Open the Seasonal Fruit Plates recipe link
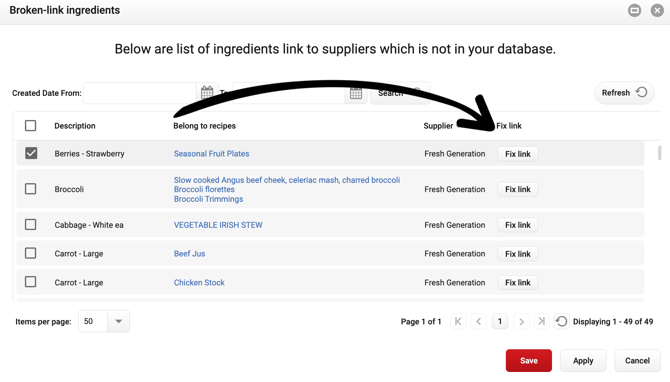Viewport: 670px width, 382px height. tap(212, 153)
